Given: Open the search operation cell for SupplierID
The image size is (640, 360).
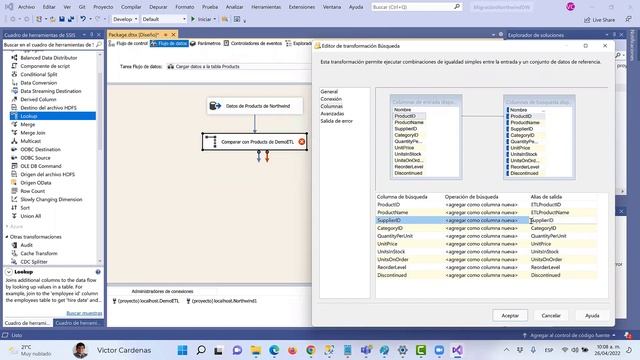Looking at the screenshot, I should click(x=486, y=220).
